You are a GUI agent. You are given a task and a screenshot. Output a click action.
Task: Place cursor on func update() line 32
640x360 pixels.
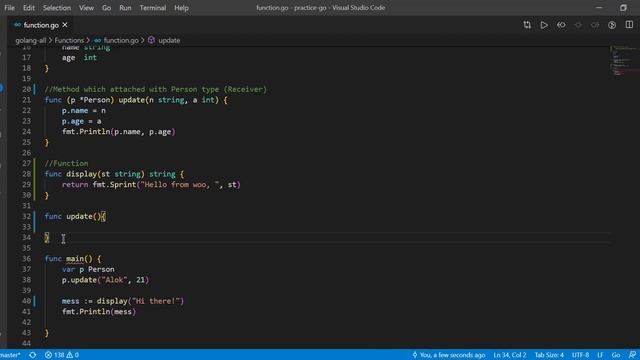point(75,216)
